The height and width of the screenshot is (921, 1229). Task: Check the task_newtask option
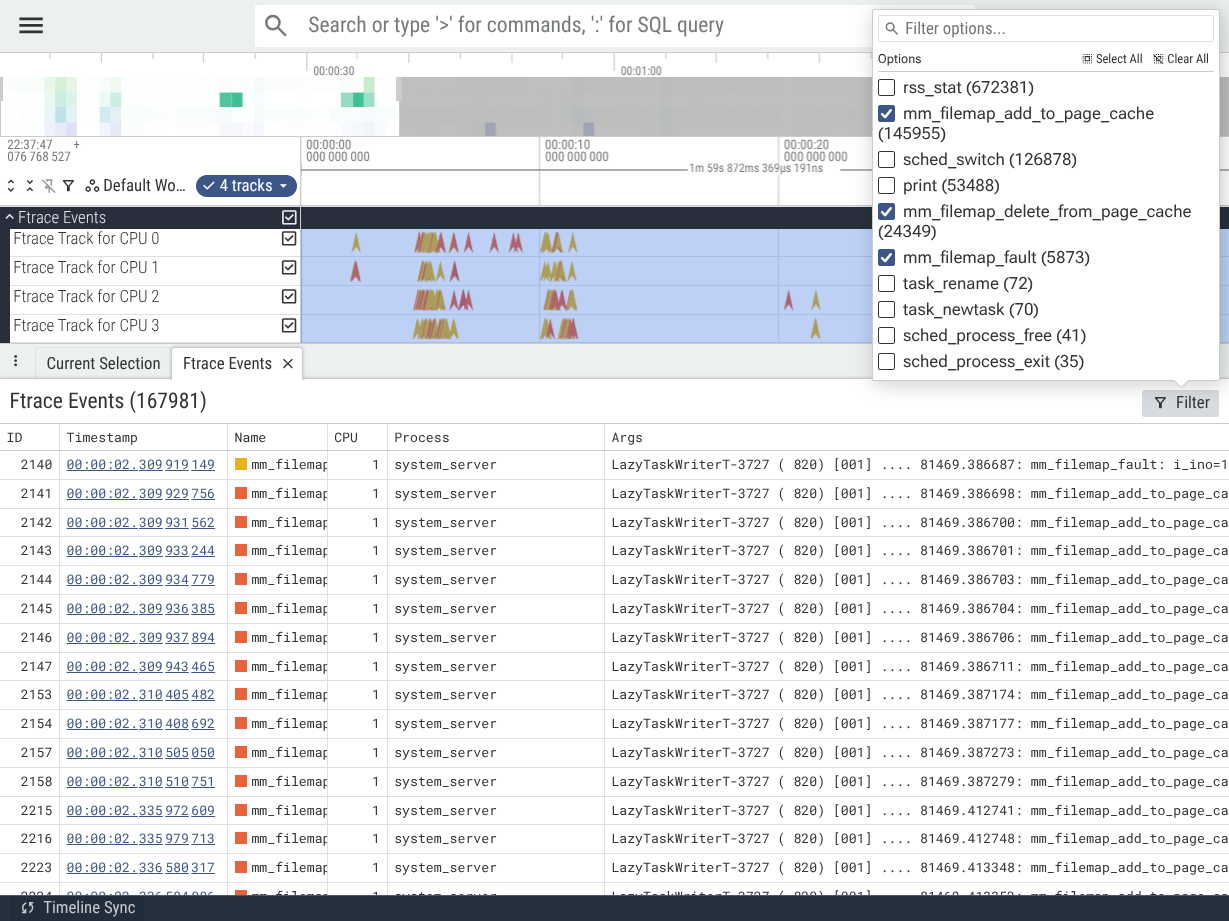886,309
